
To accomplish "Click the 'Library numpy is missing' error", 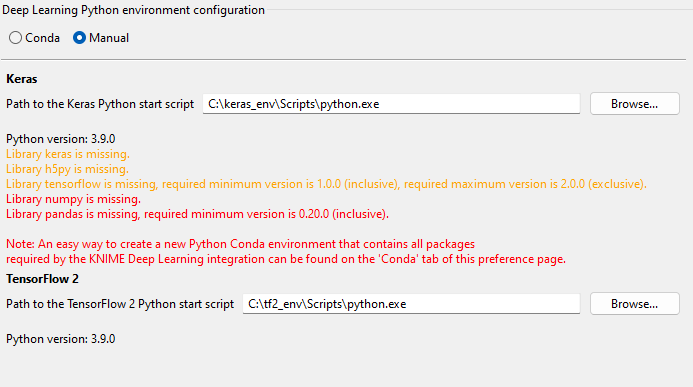I will coord(73,199).
